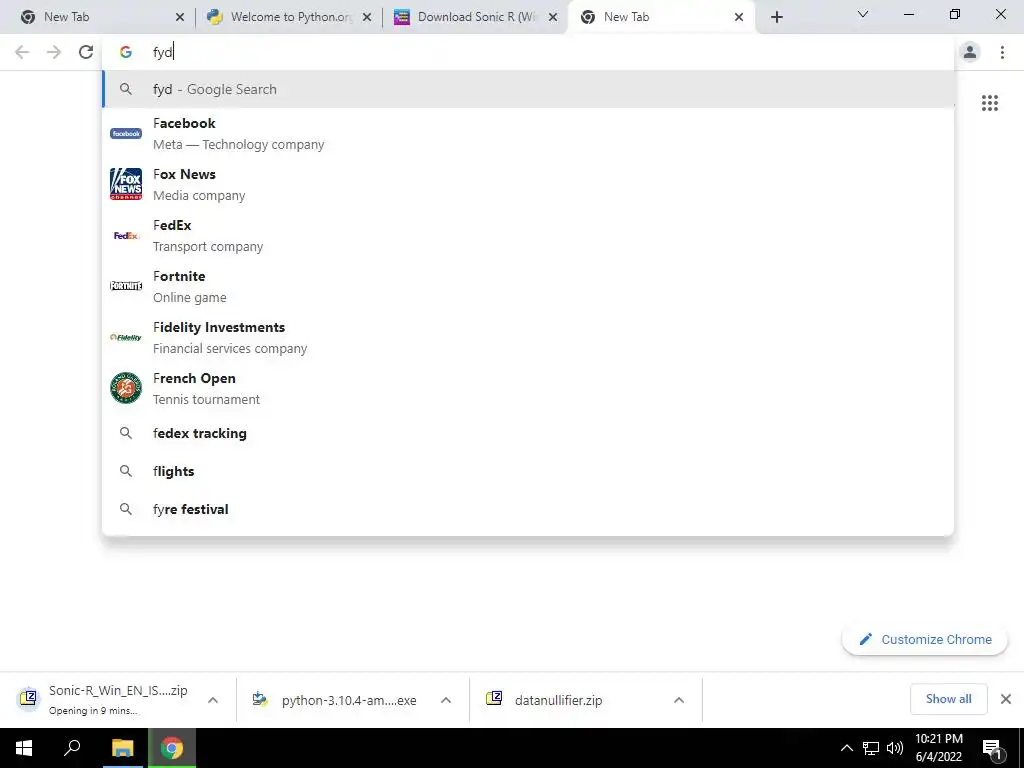Open File Explorer from taskbar
Screen dimensions: 1024x768
(x=122, y=748)
